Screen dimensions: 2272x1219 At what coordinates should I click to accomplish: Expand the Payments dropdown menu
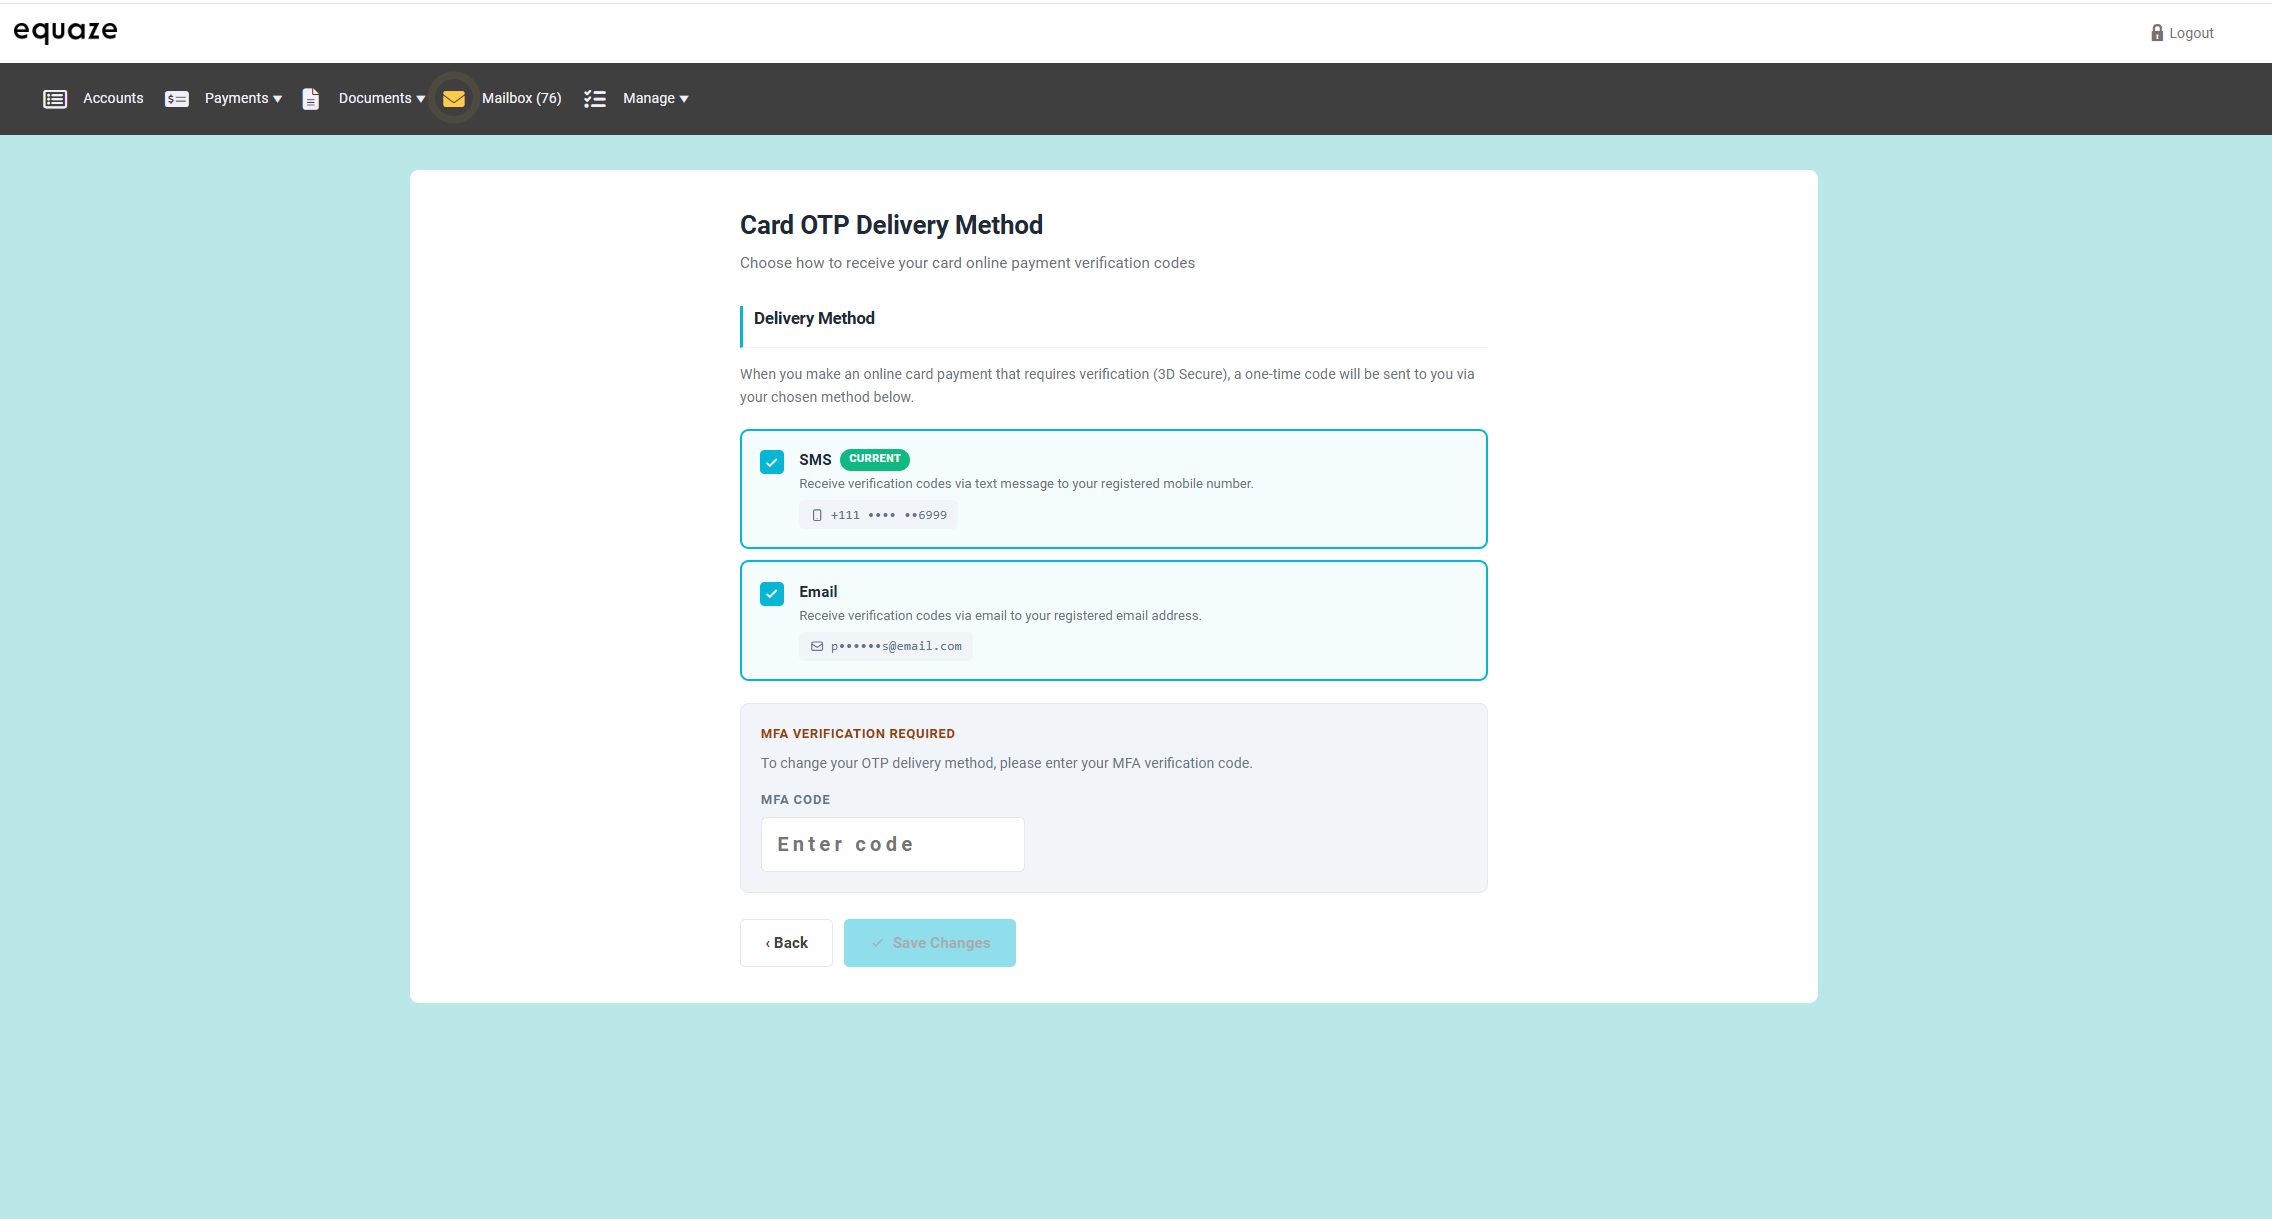243,99
